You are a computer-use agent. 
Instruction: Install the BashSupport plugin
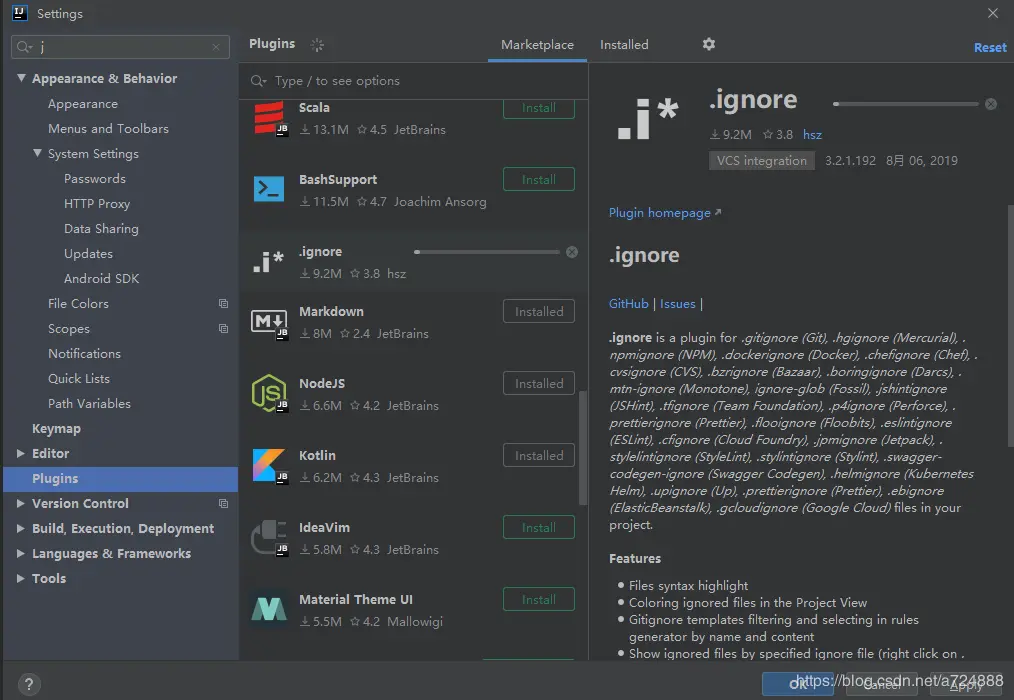539,179
